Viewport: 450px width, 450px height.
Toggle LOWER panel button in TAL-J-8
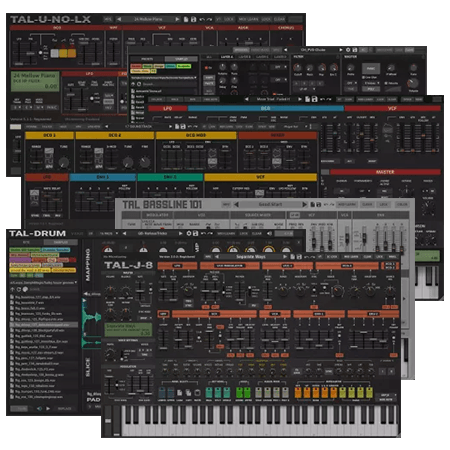click(x=162, y=392)
